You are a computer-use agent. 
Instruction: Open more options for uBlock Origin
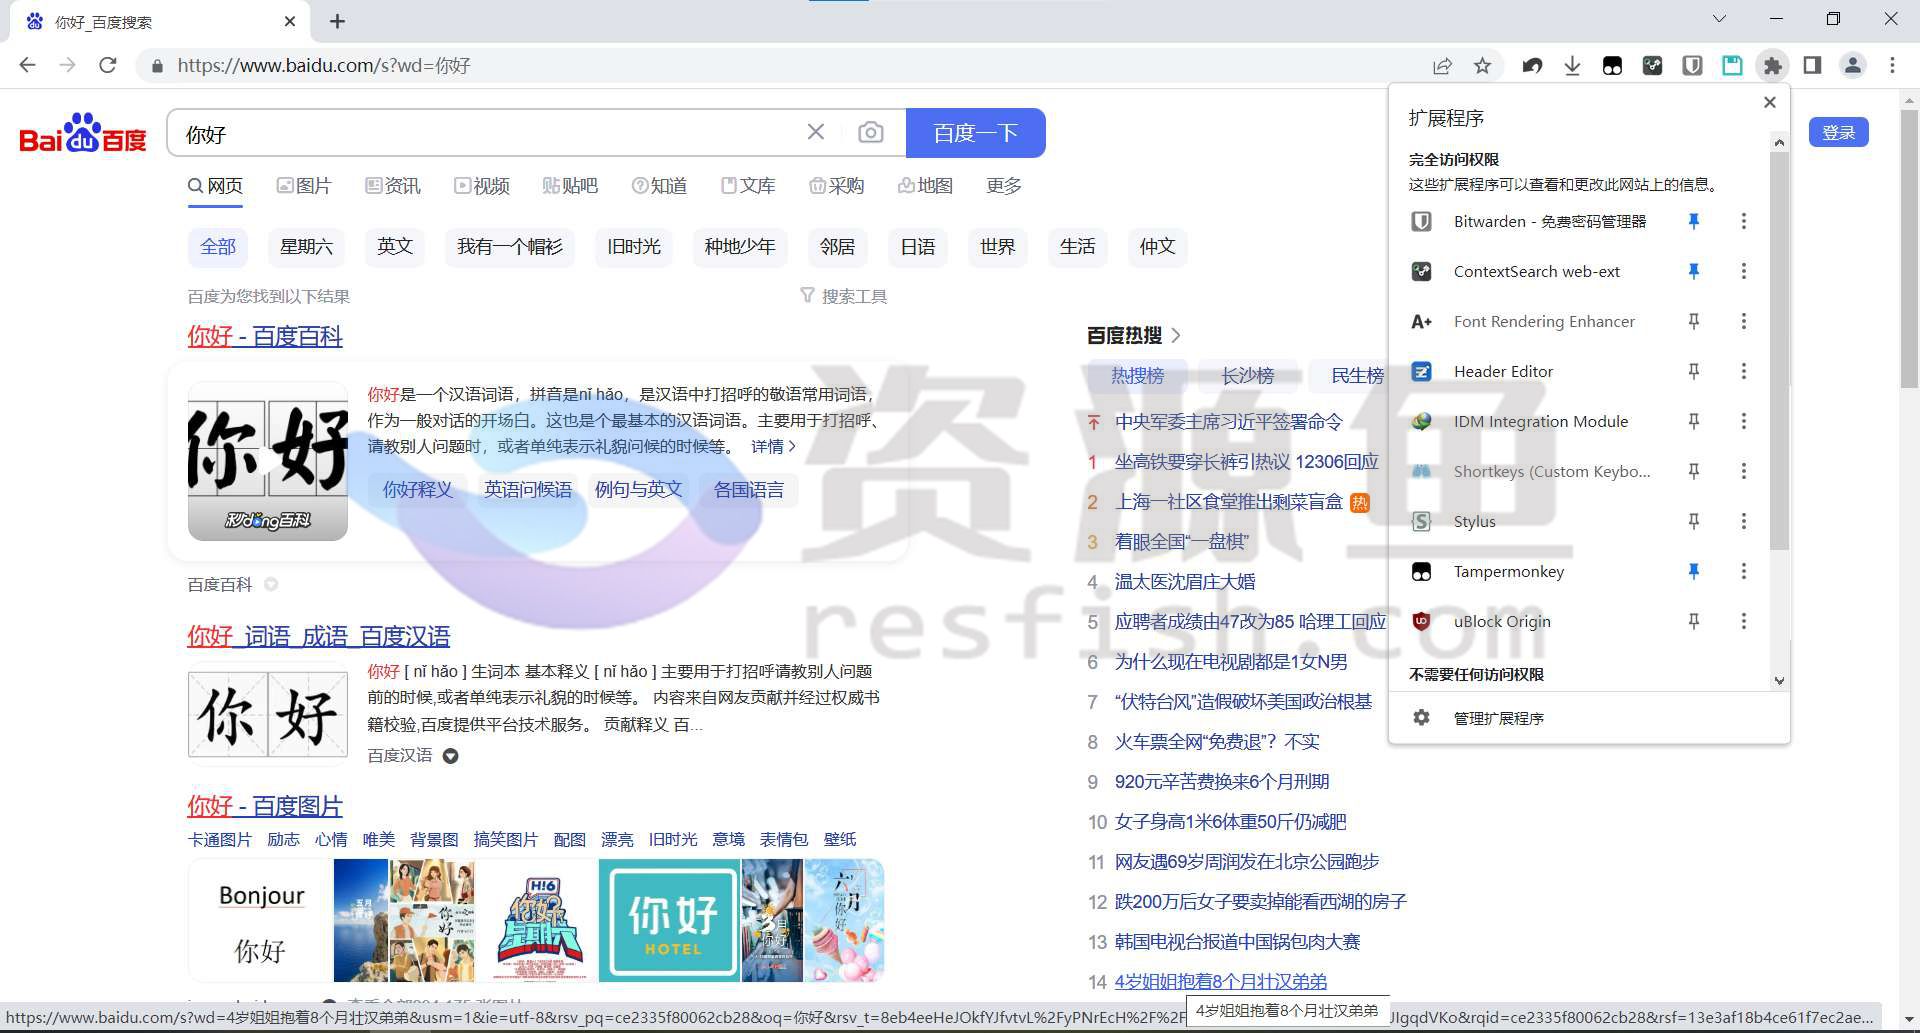coord(1744,621)
